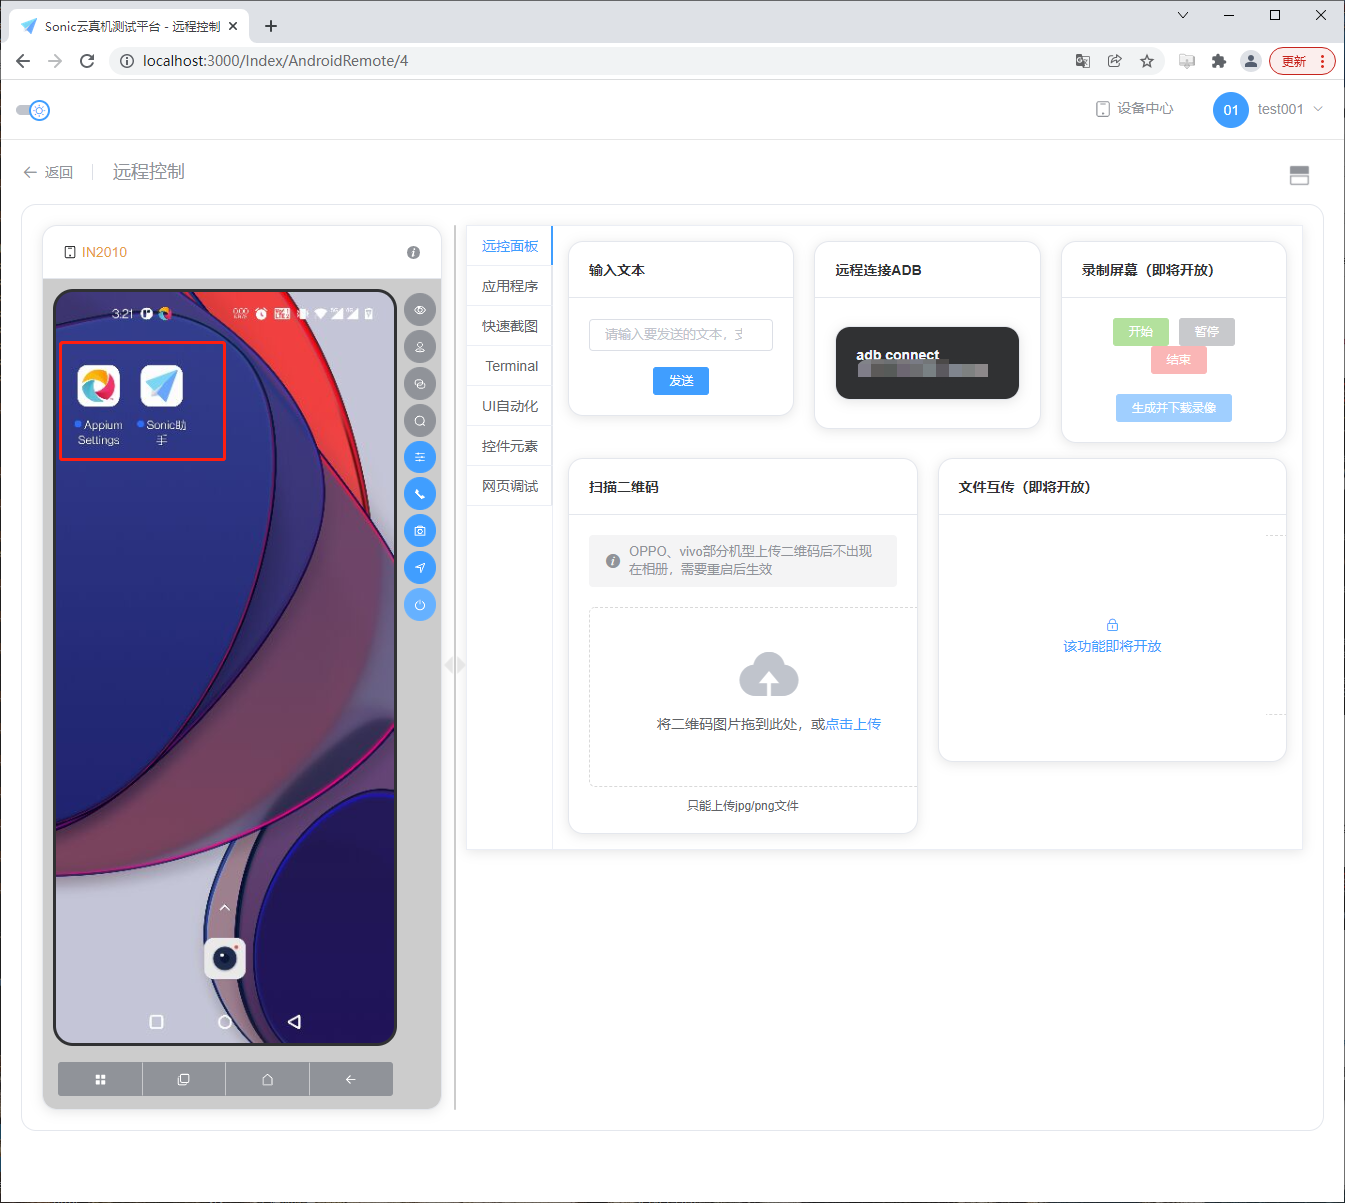This screenshot has height=1203, width=1345.
Task: Click the 01 user avatar
Action: click(x=1231, y=110)
